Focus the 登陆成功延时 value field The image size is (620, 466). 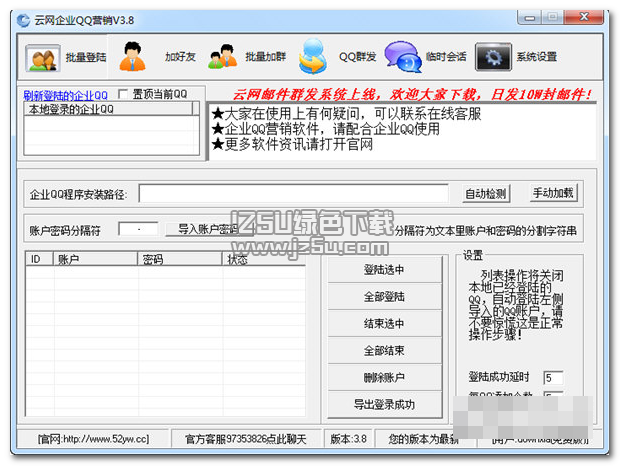tap(554, 377)
